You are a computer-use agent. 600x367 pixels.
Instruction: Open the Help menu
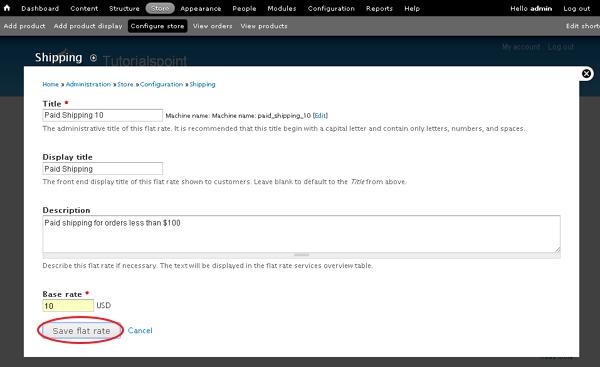click(412, 8)
